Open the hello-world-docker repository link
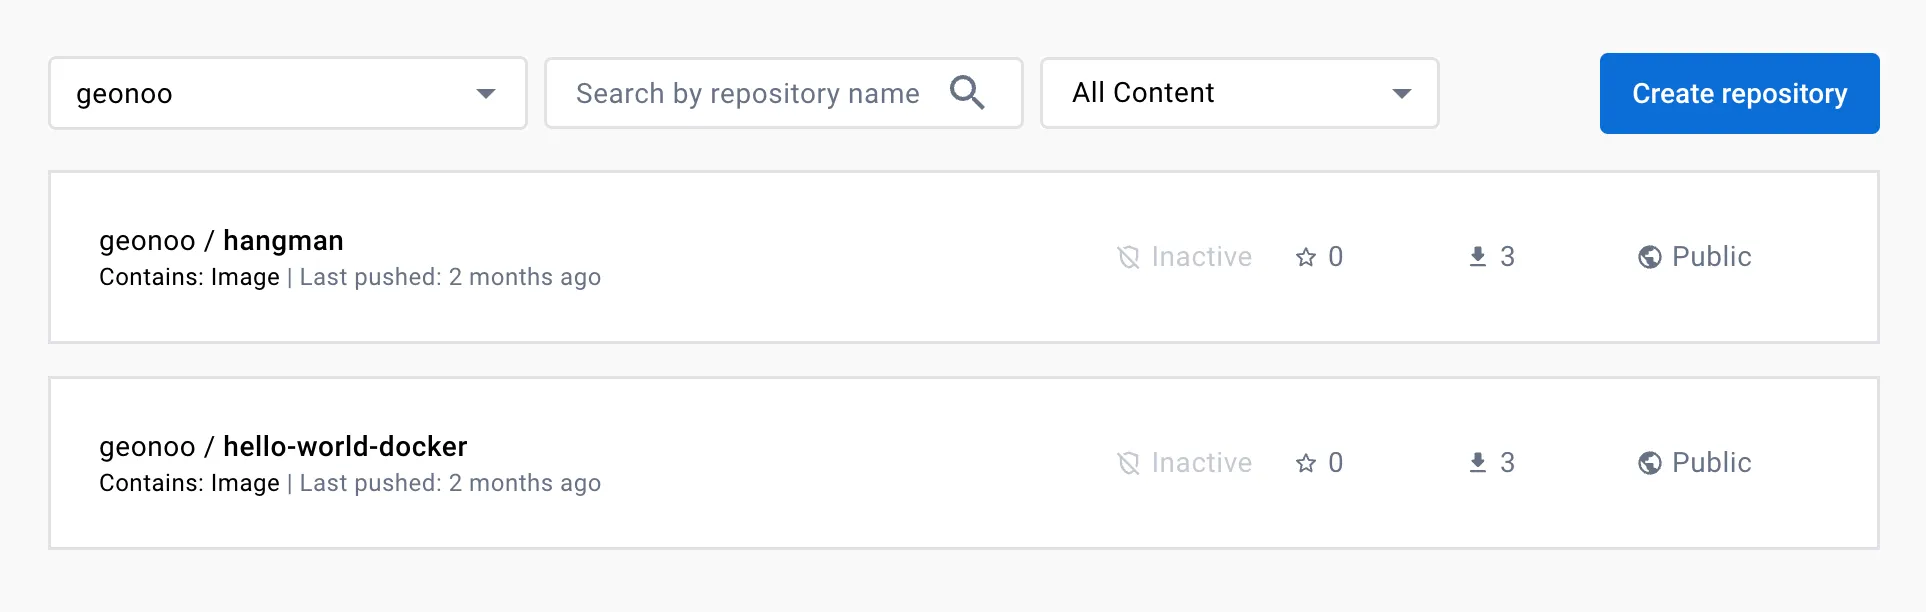The height and width of the screenshot is (612, 1926). point(344,447)
